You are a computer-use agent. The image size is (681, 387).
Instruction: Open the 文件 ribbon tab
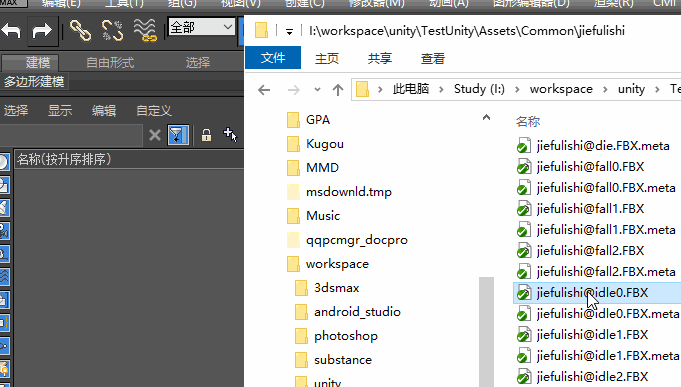coord(273,58)
